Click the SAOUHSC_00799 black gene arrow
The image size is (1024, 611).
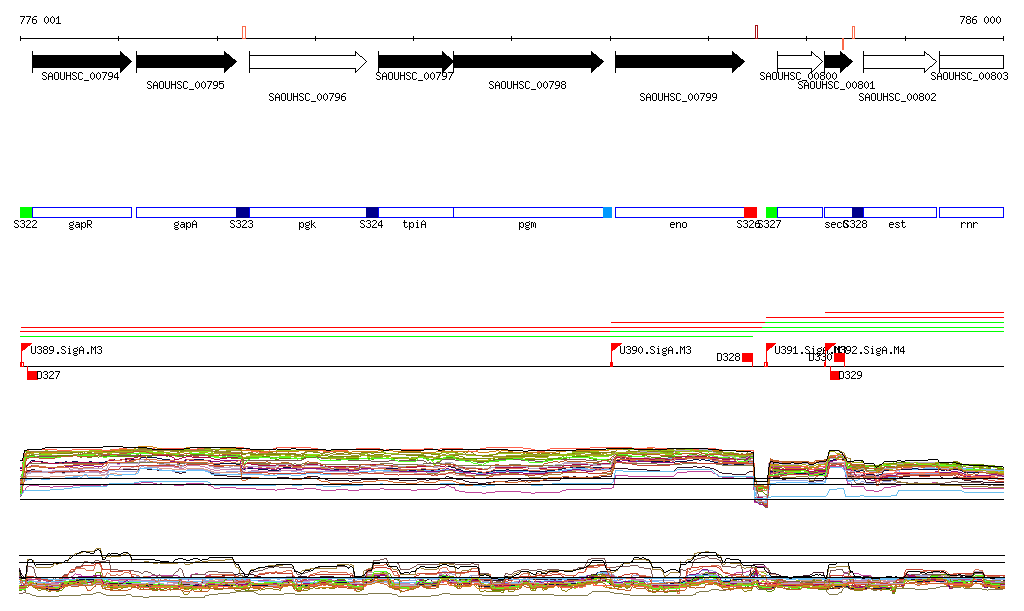point(678,62)
